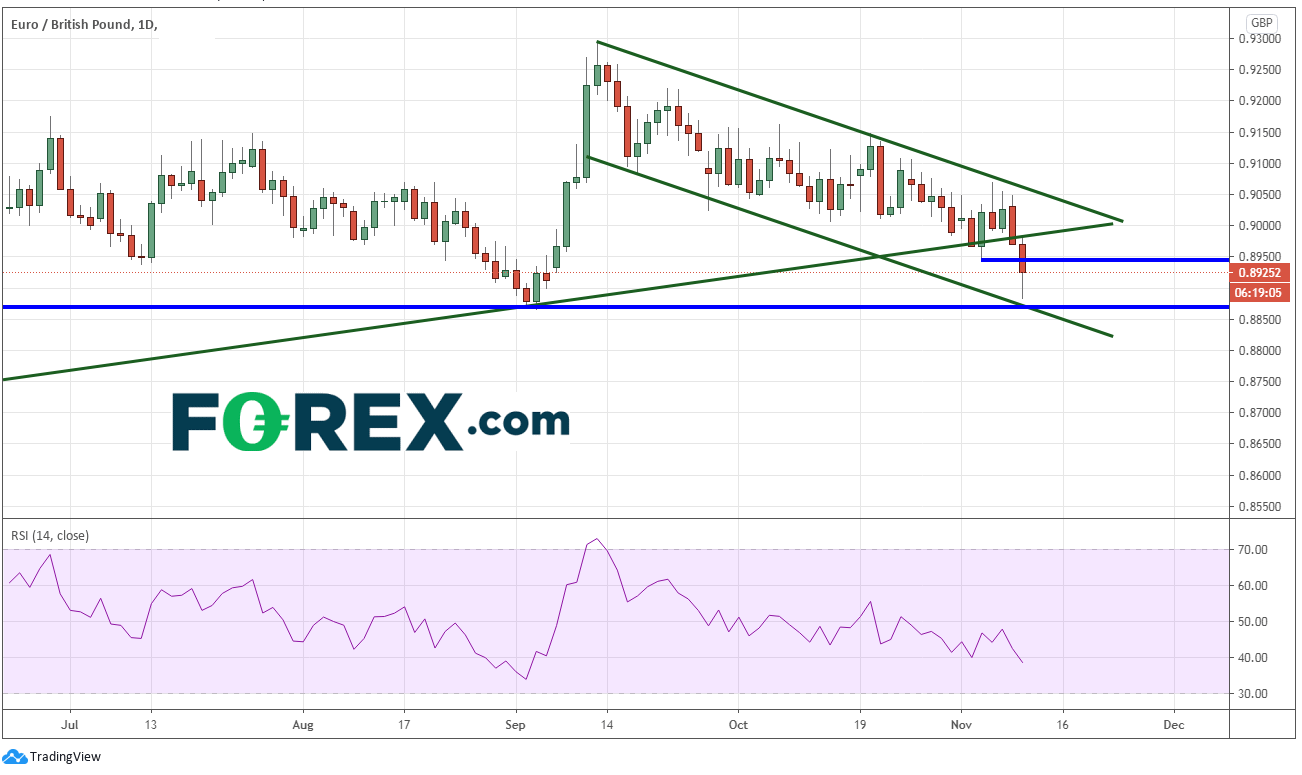This screenshot has width=1302, height=775.
Task: Click the 19 date label on time axis
Action: (x=860, y=724)
